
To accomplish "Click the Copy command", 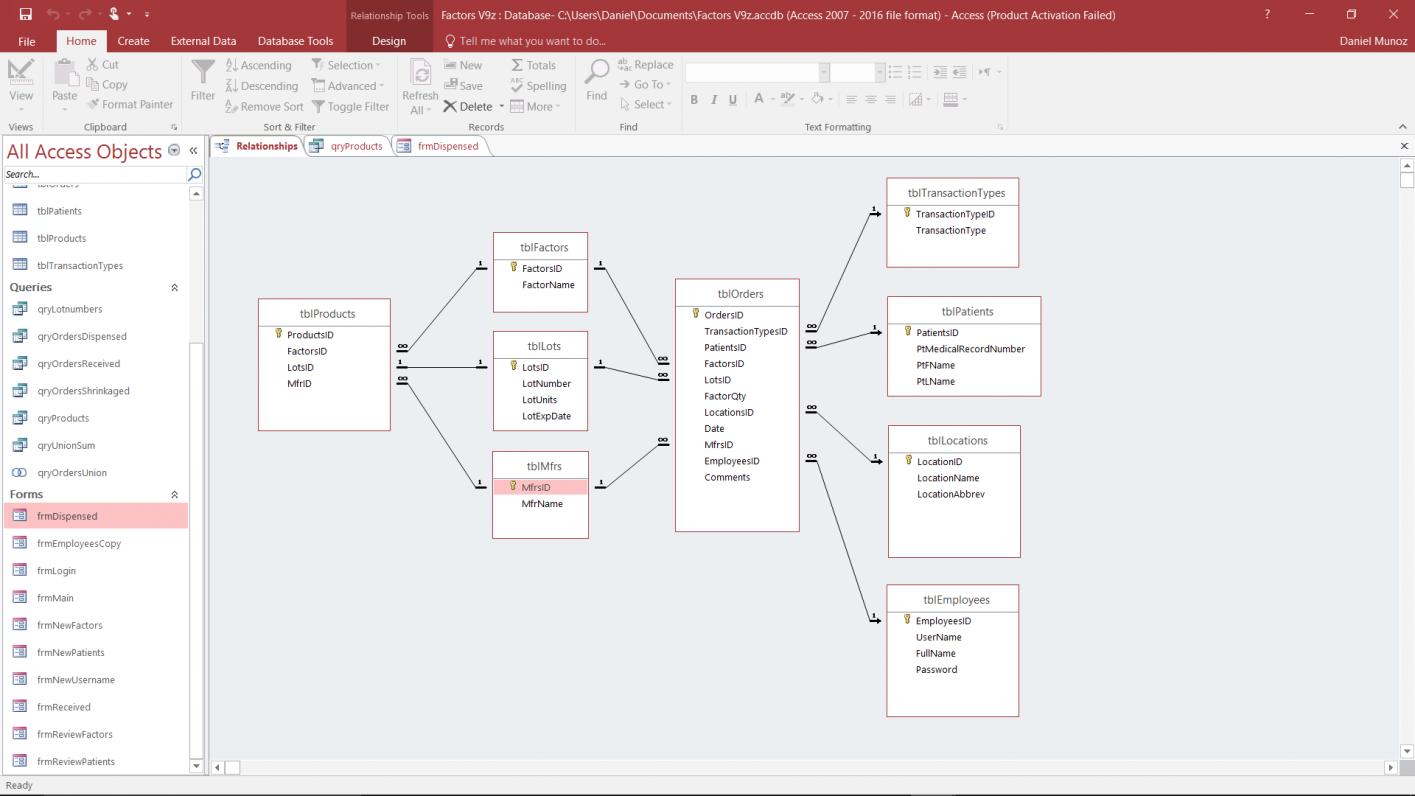I will coord(107,85).
